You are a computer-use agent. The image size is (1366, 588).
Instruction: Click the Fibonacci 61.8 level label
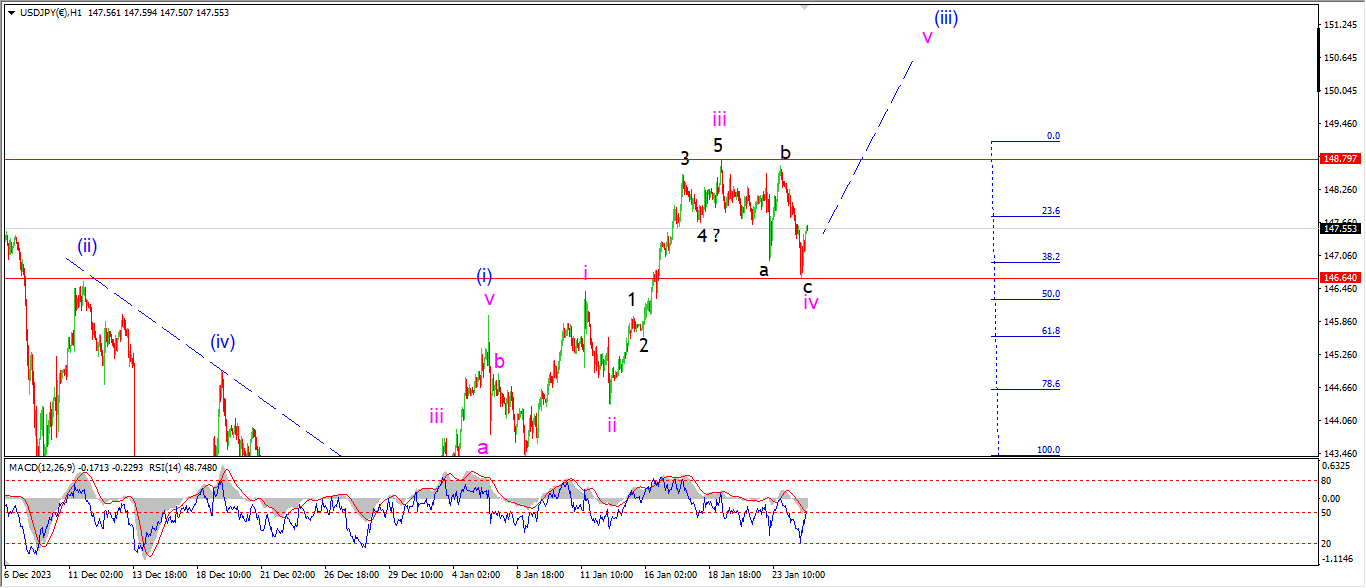(x=1050, y=331)
